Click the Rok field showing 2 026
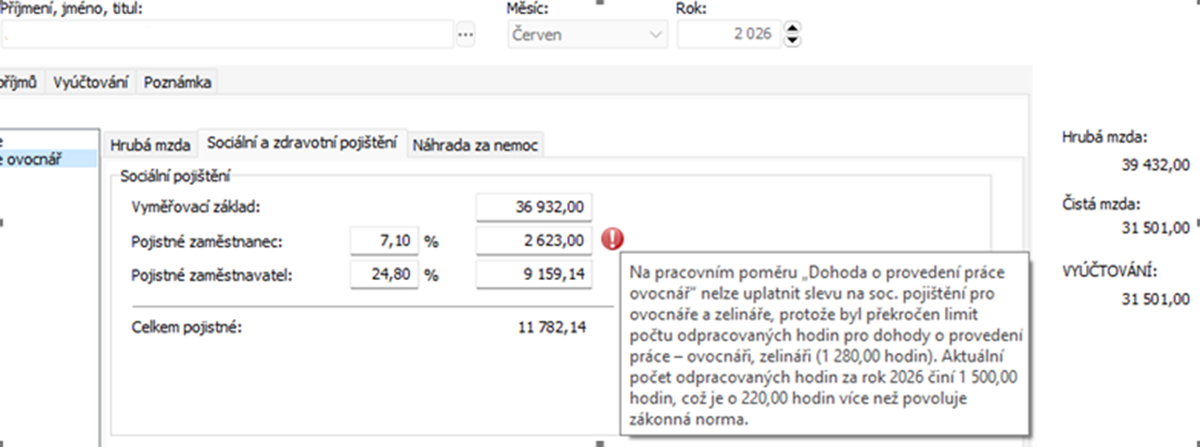 pyautogui.click(x=726, y=34)
